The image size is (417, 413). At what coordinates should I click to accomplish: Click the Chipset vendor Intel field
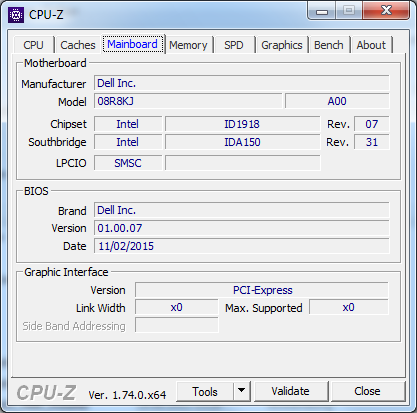[x=128, y=124]
